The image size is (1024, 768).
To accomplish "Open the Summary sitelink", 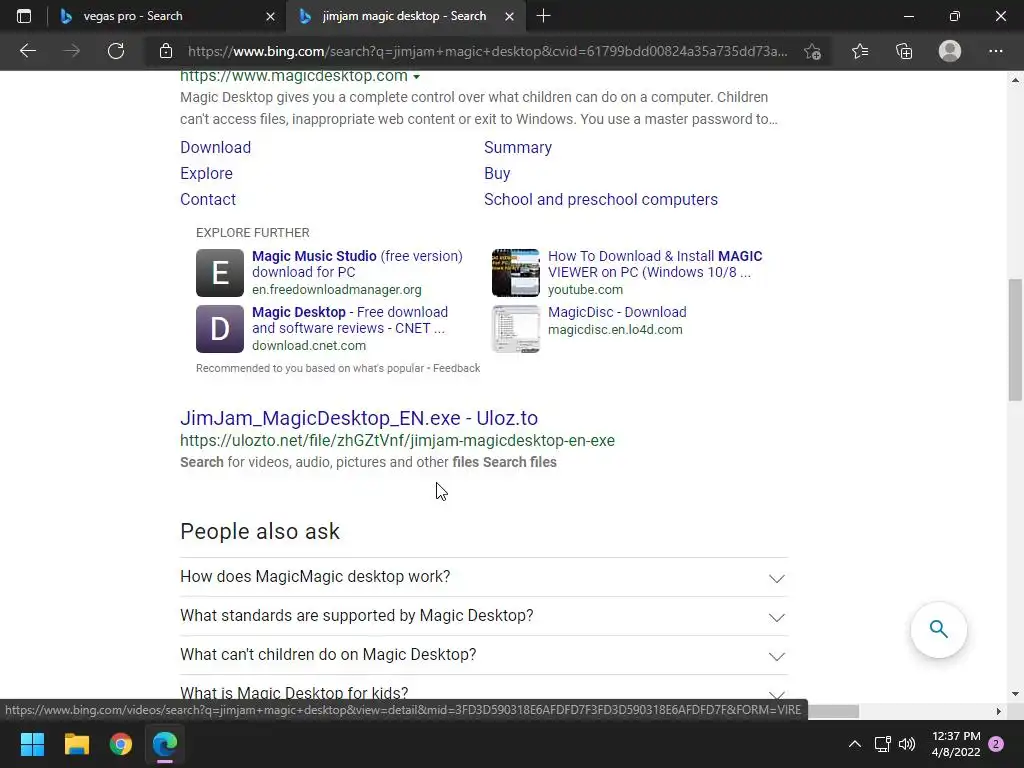I will coord(518,148).
